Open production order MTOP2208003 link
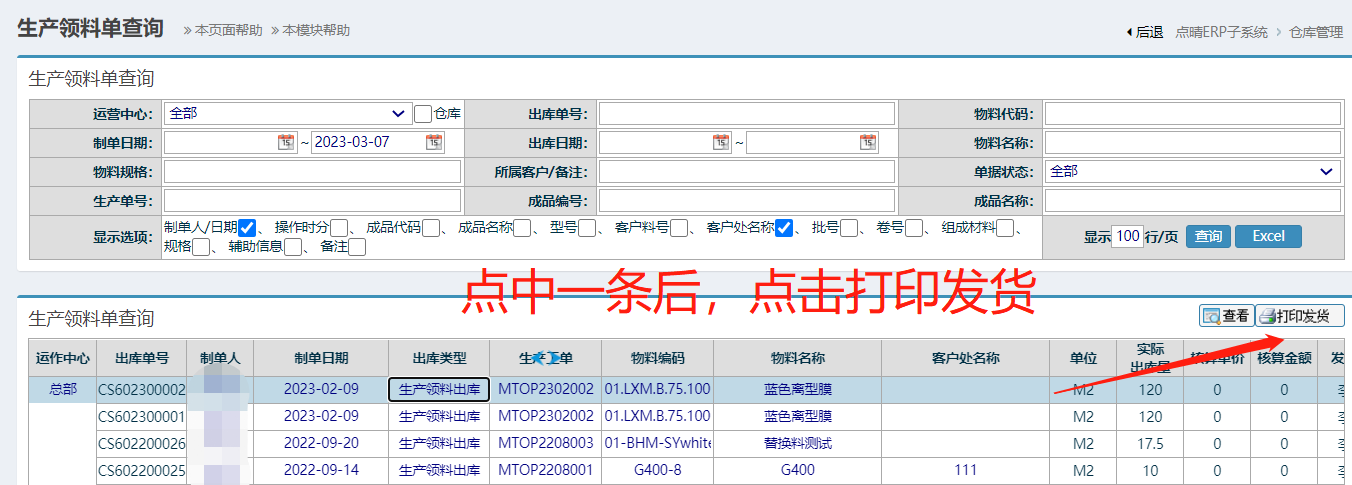This screenshot has width=1352, height=485. point(546,443)
